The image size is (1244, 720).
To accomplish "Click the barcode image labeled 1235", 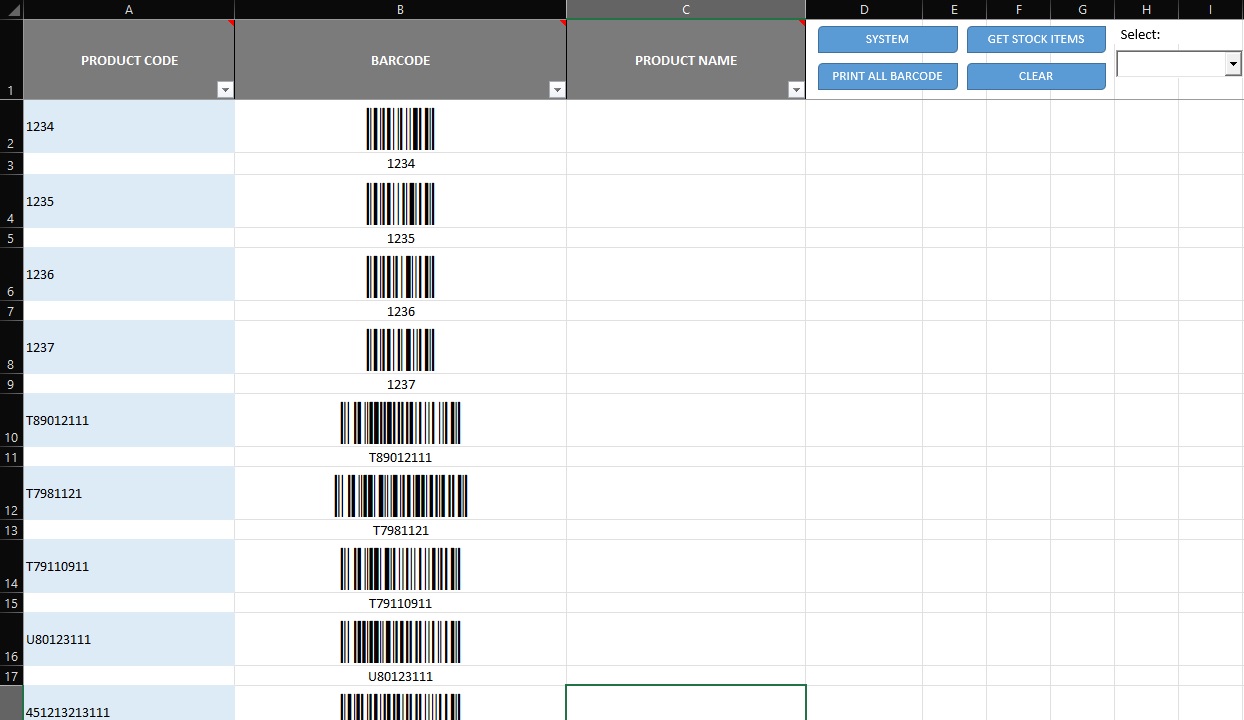I will pyautogui.click(x=400, y=204).
